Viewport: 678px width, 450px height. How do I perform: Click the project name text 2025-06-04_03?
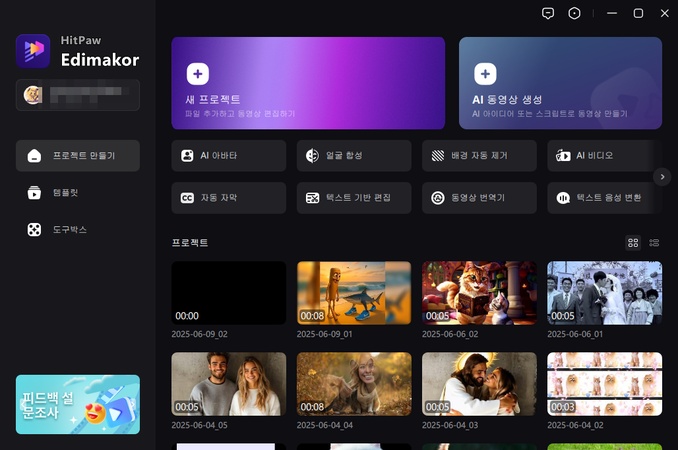(450, 425)
